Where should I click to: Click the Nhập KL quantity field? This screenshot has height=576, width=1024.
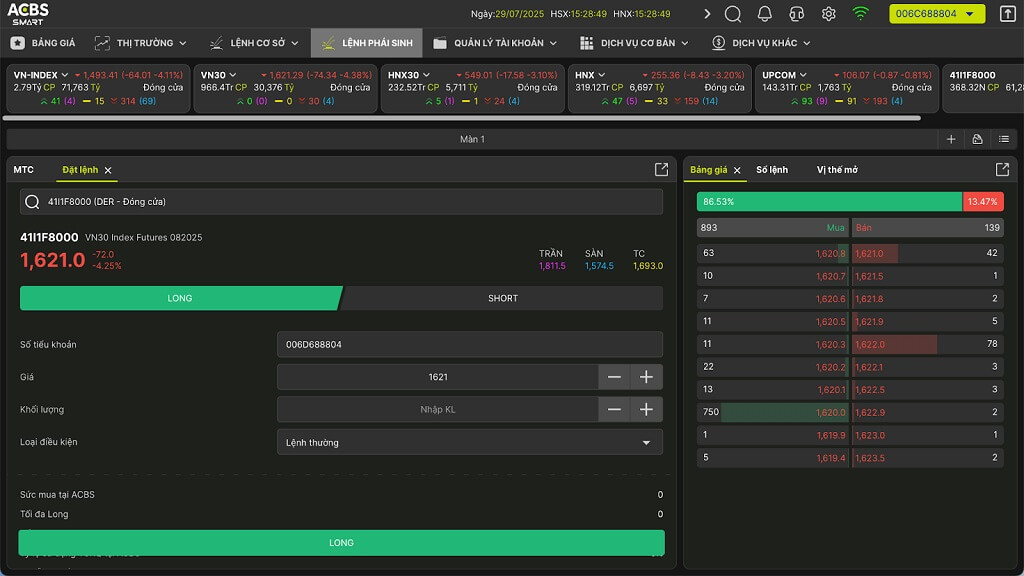pos(438,409)
